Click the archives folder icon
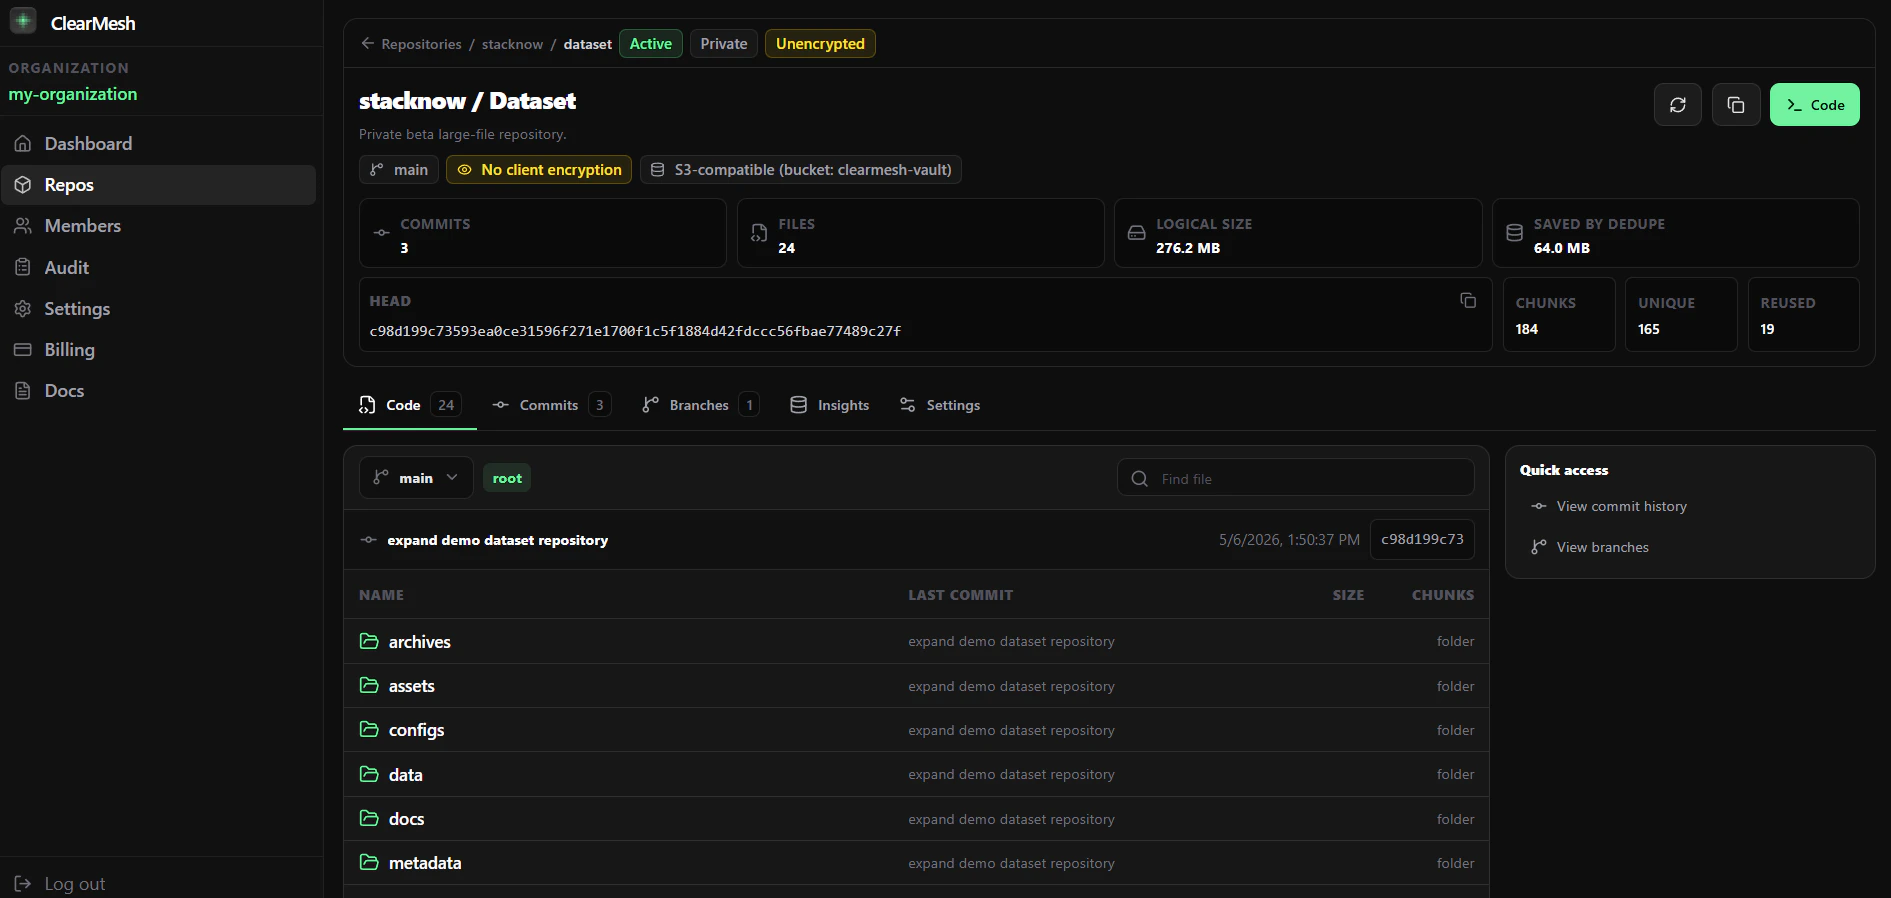The height and width of the screenshot is (898, 1891). coord(369,641)
